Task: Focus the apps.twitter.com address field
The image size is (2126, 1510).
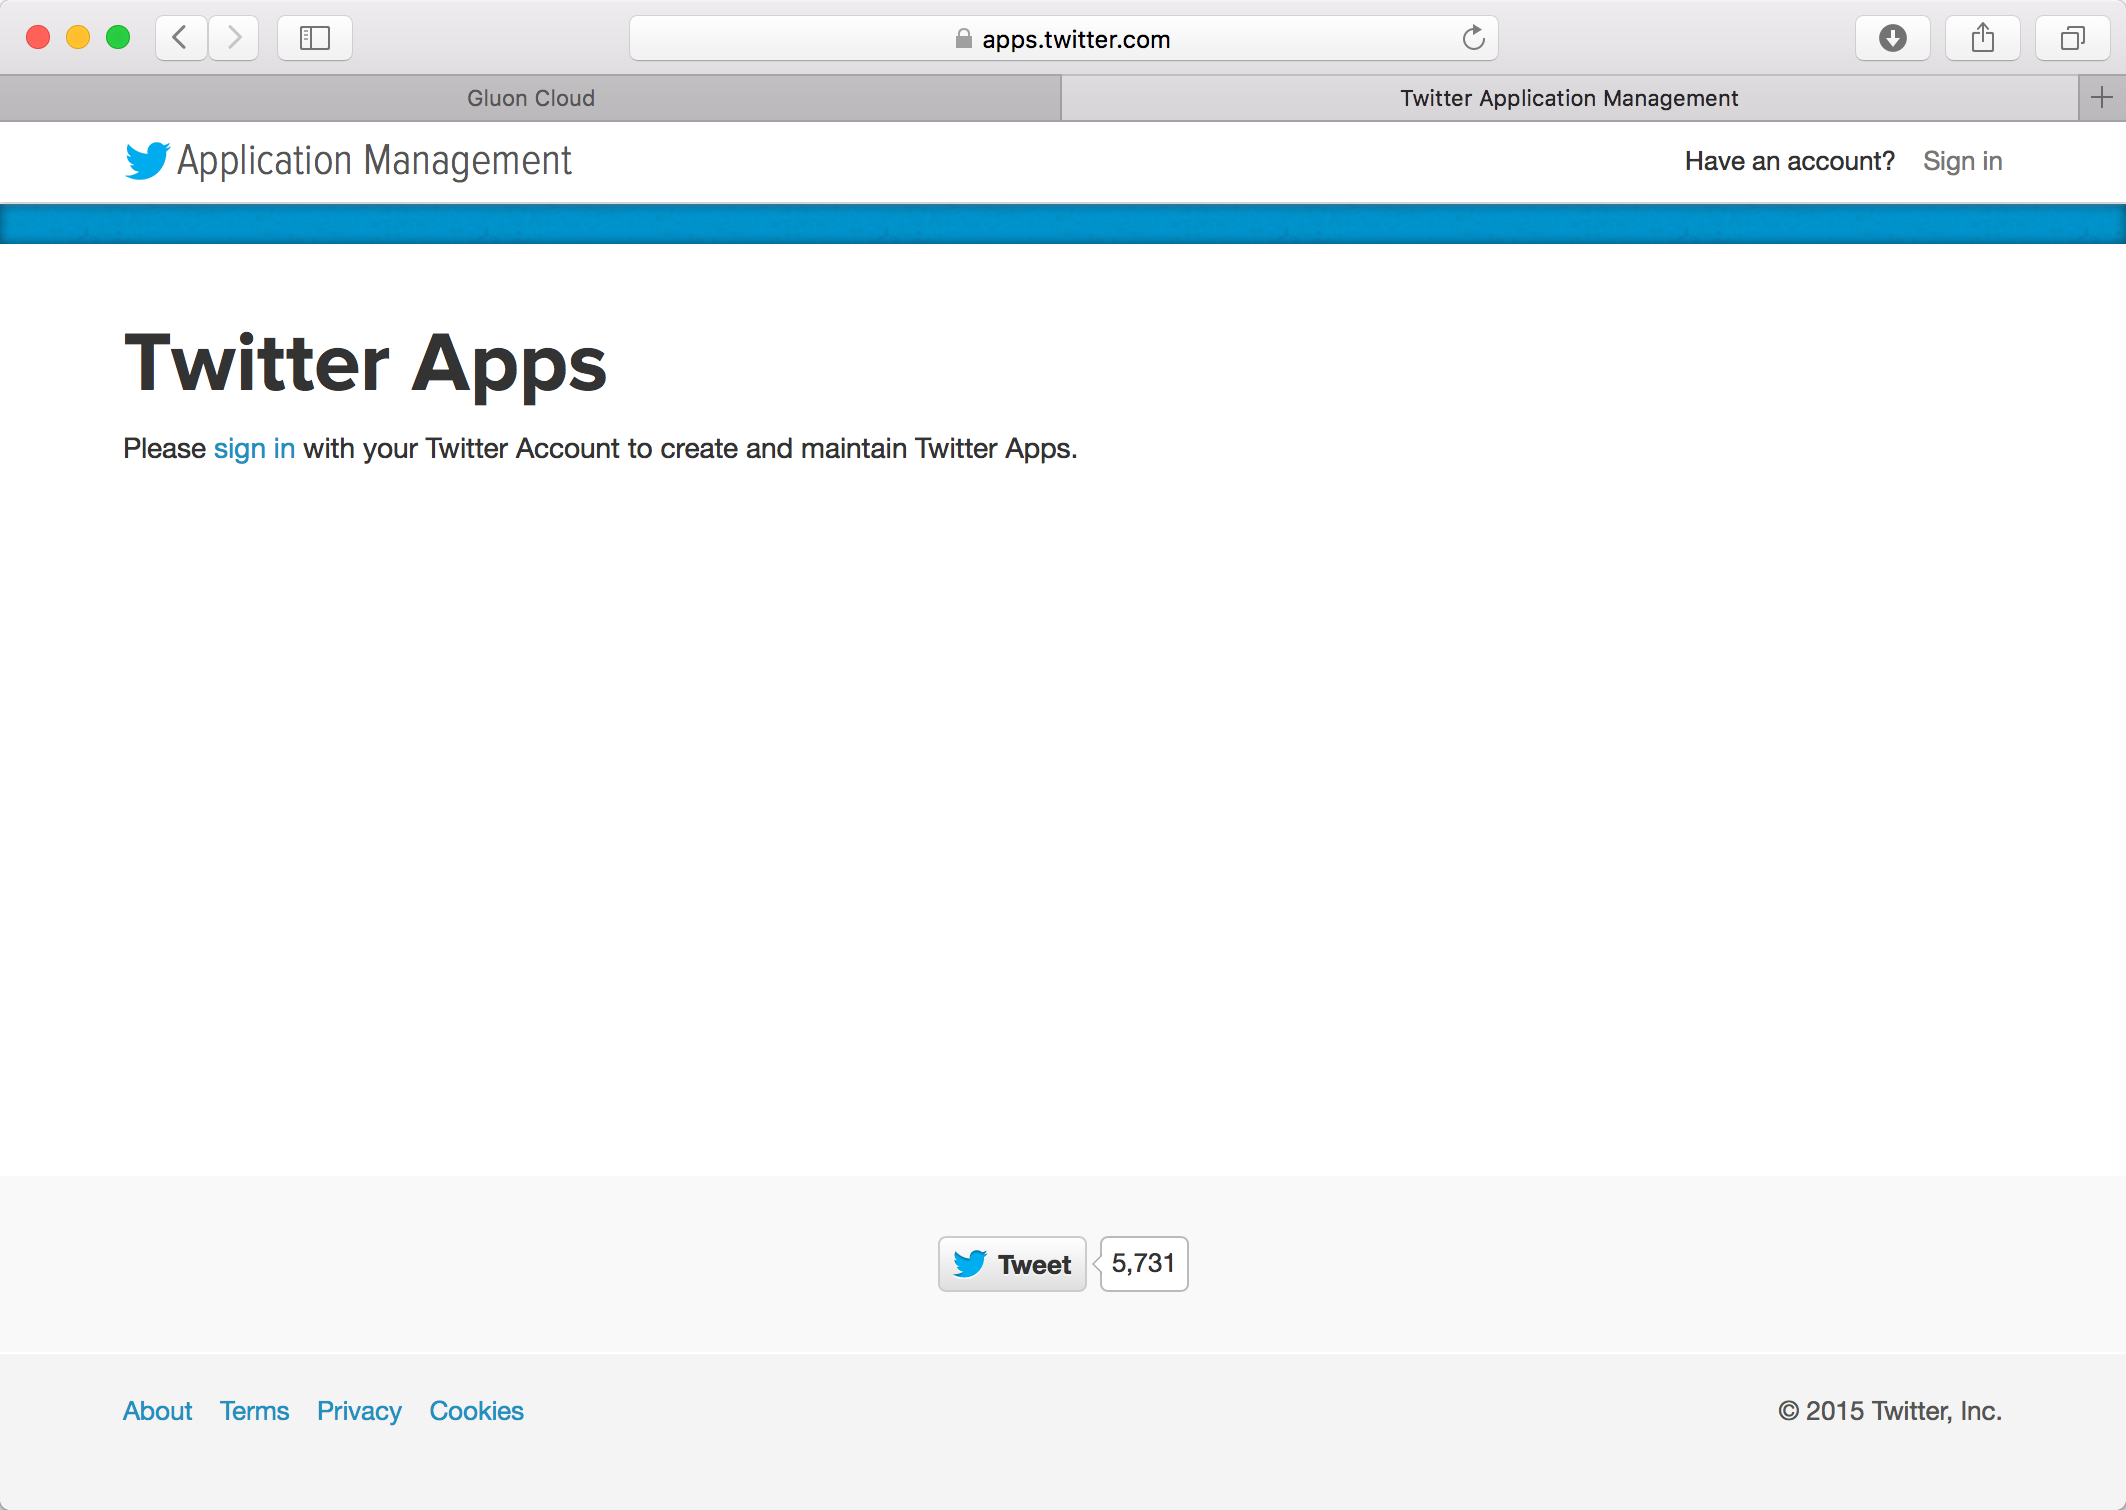Action: (x=1063, y=38)
